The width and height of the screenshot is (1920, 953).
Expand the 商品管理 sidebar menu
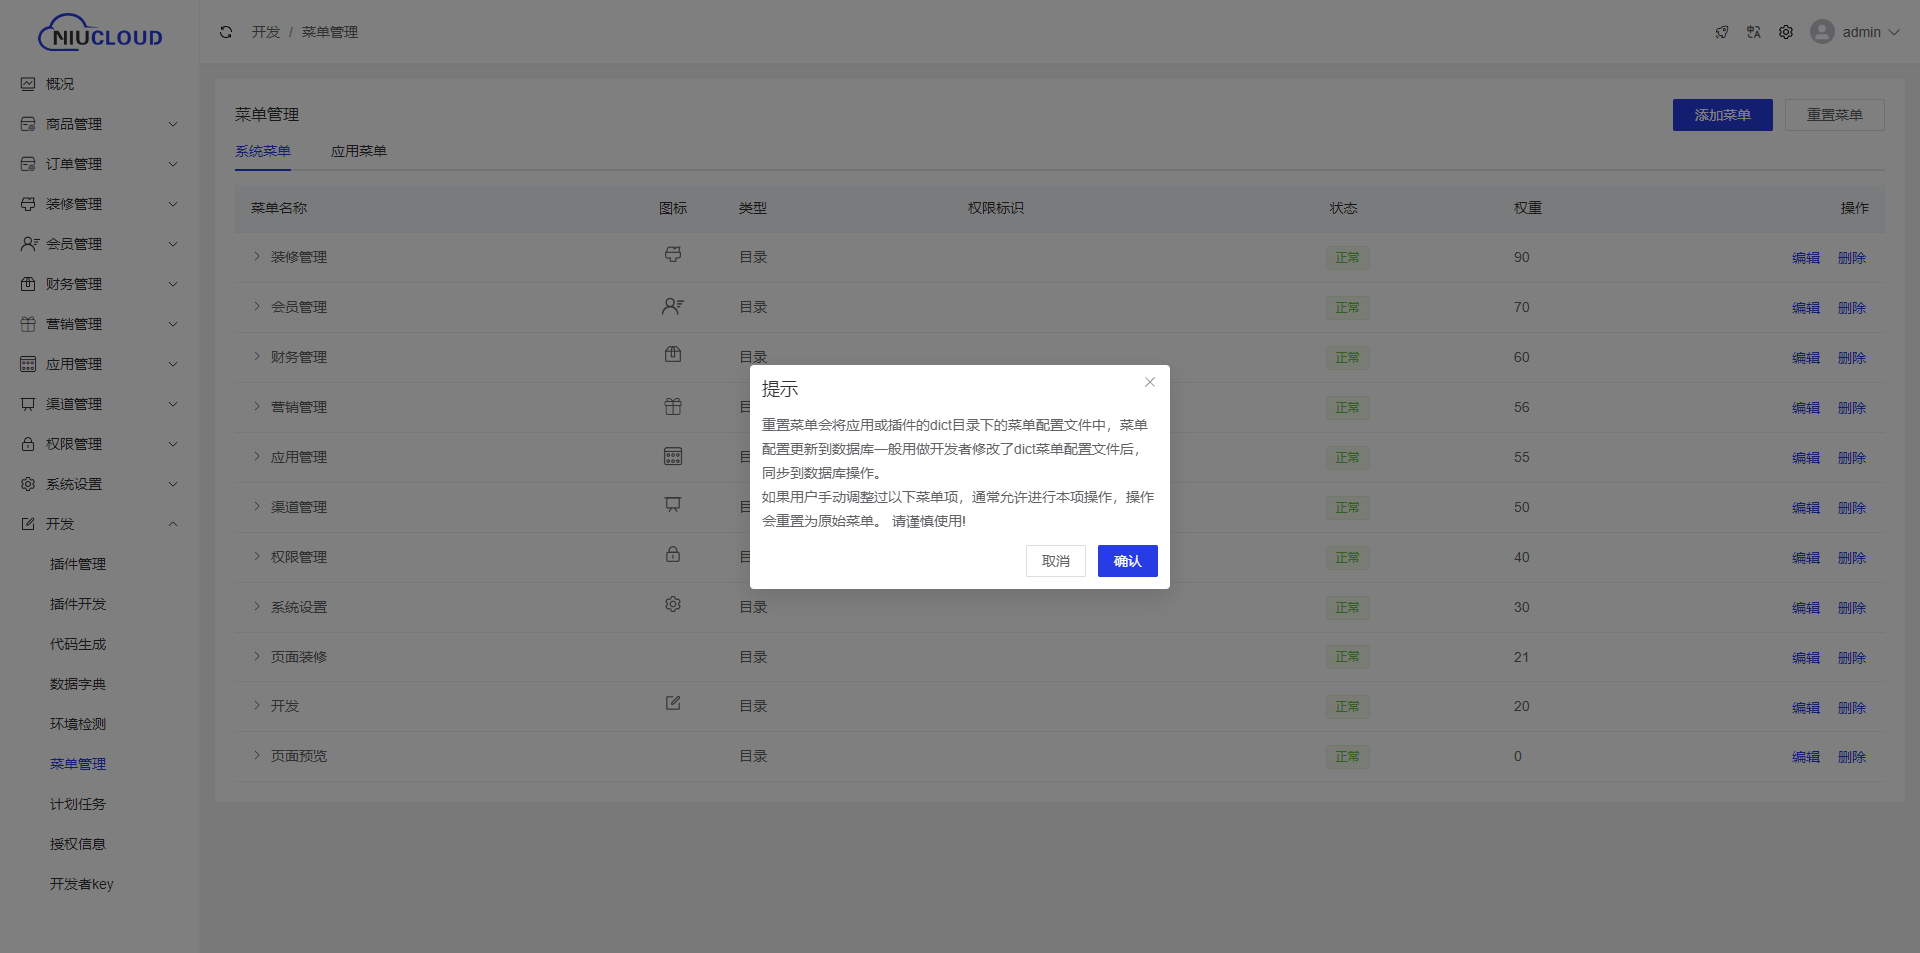100,124
